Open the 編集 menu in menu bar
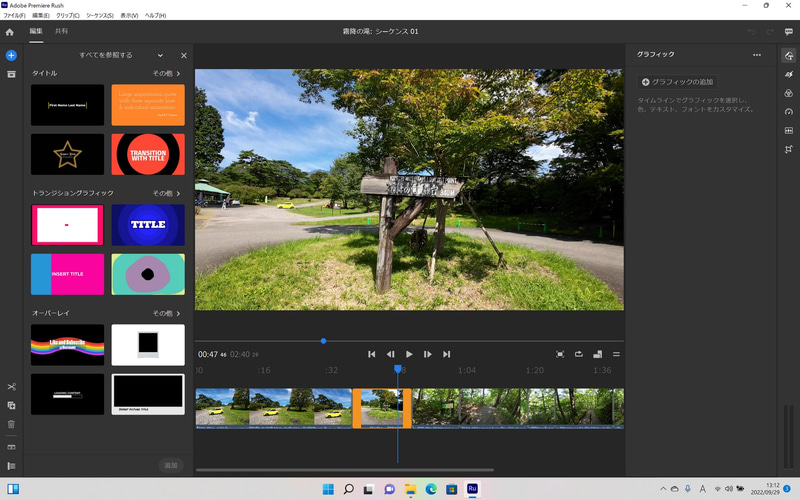The image size is (800, 500). click(41, 15)
